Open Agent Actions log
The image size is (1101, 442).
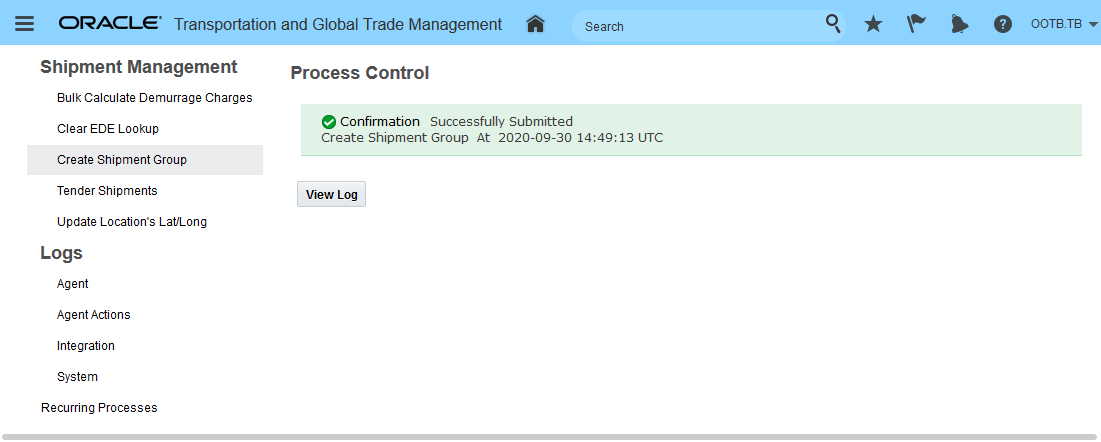point(94,315)
